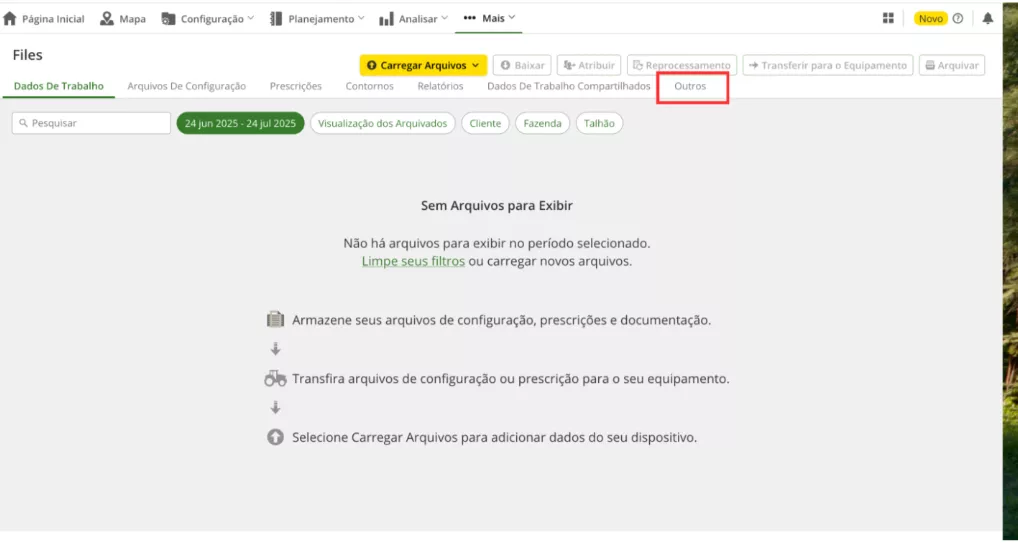1018x543 pixels.
Task: Open the Carregar Arquivos dropdown
Action: tap(423, 65)
